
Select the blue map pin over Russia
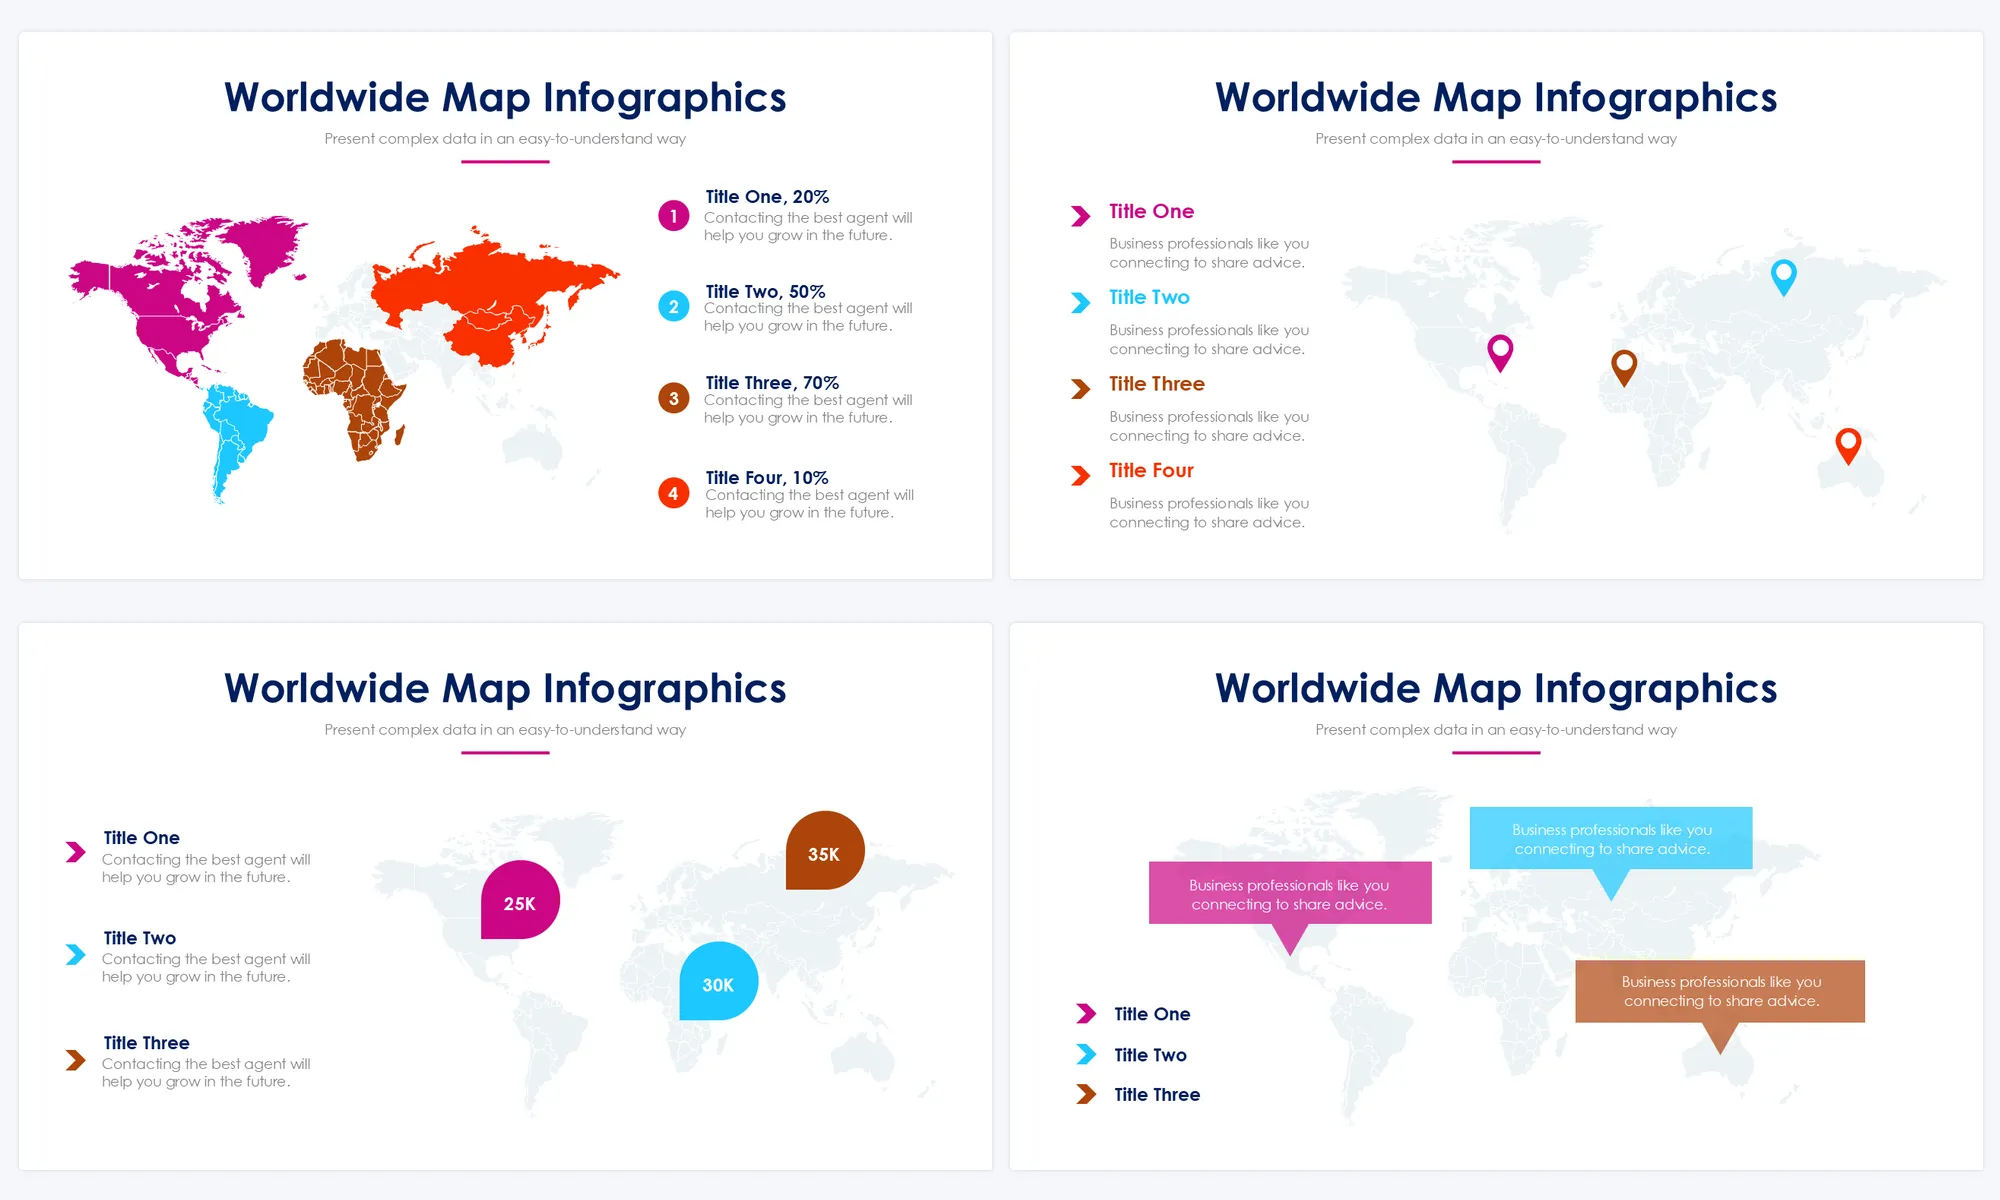pyautogui.click(x=1783, y=275)
